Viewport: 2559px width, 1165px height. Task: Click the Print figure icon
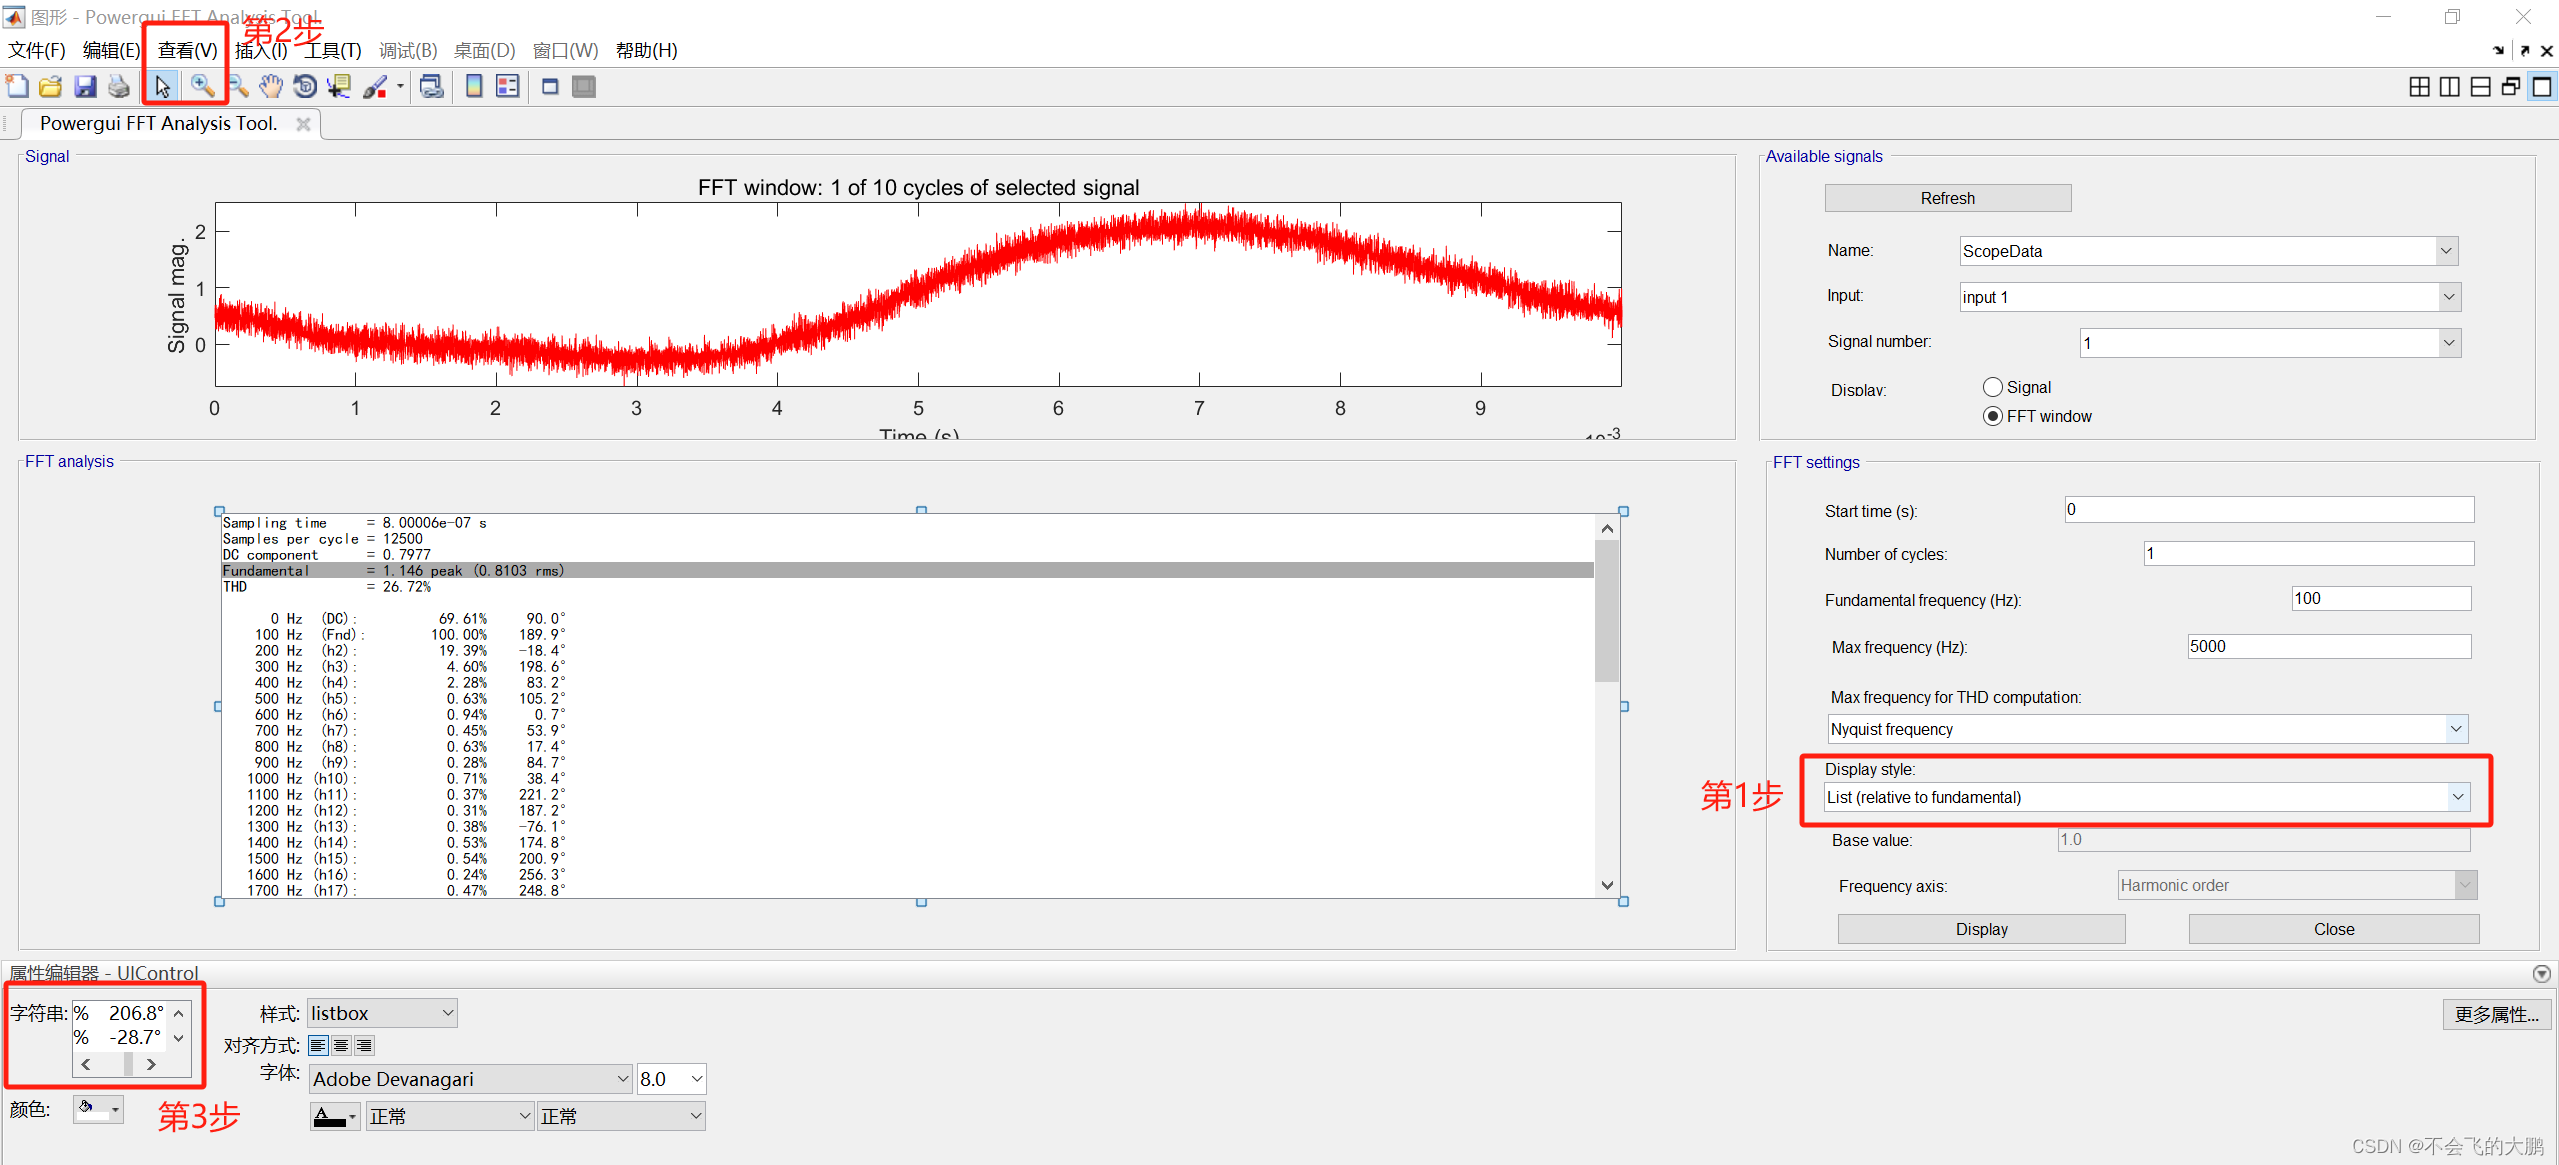tap(119, 87)
